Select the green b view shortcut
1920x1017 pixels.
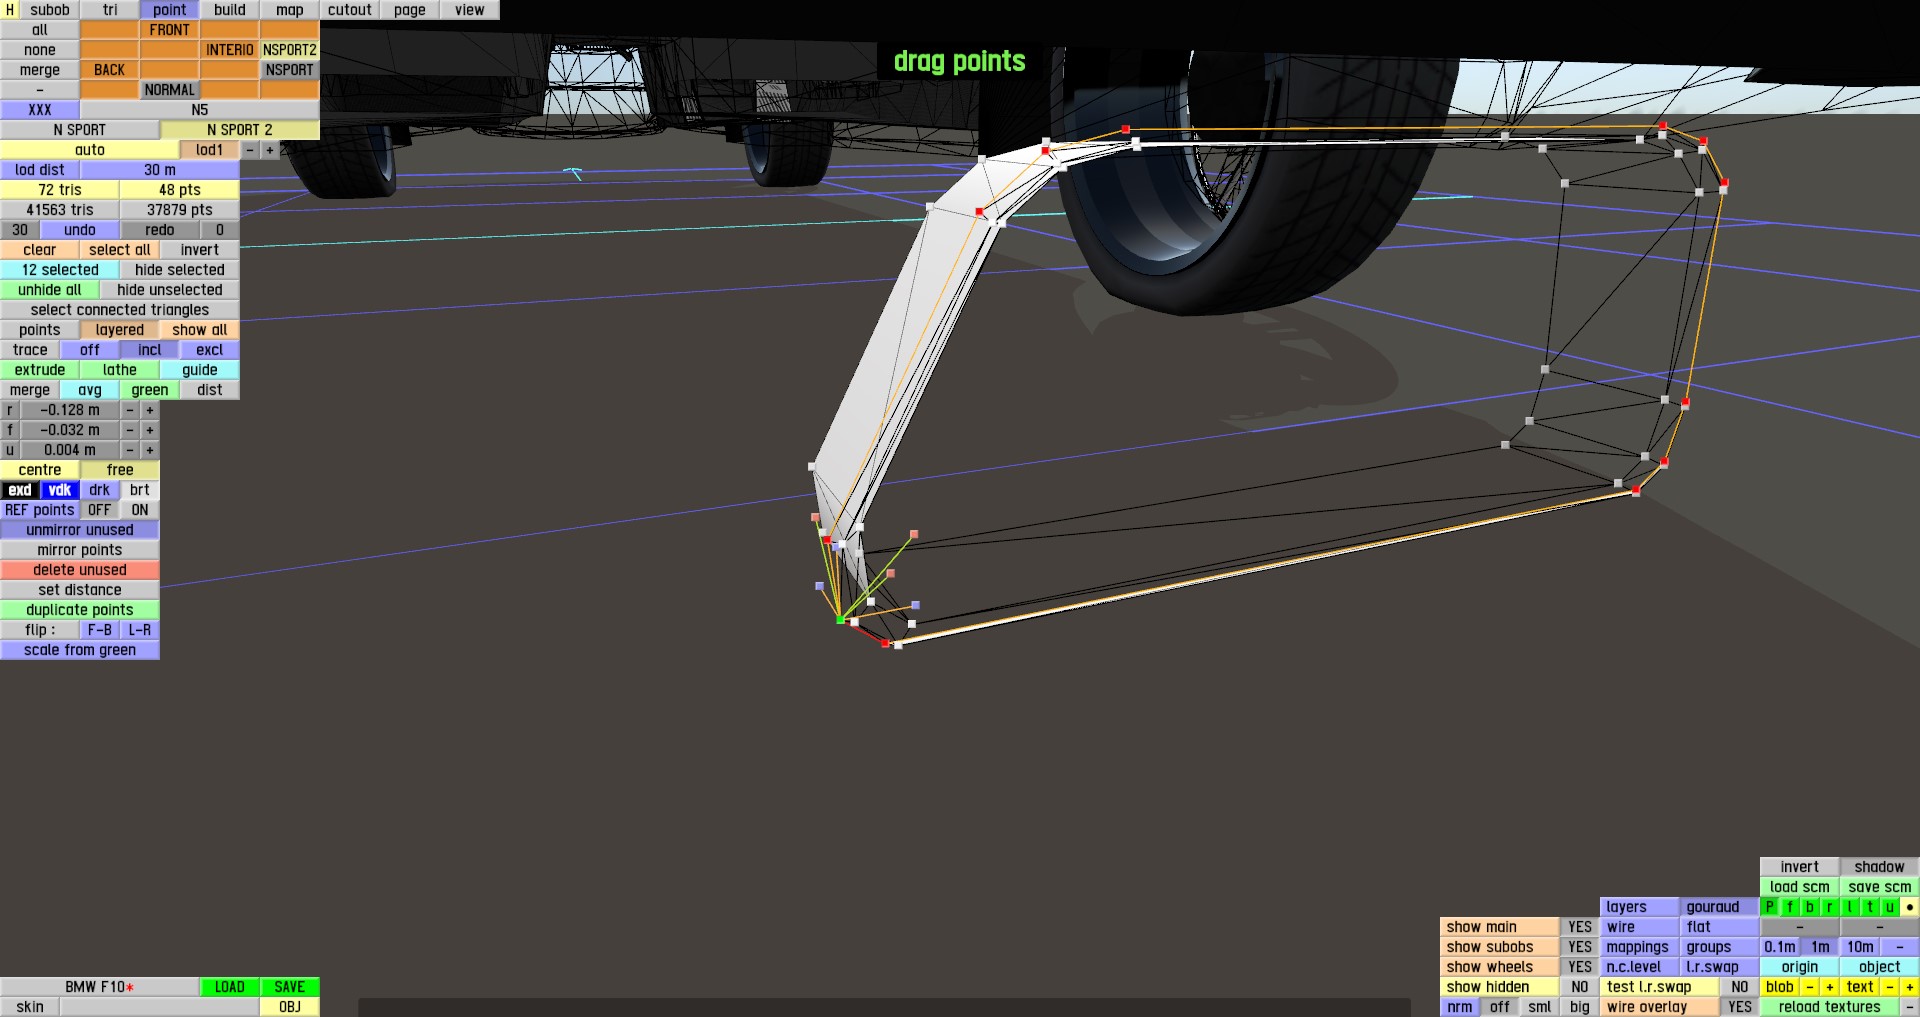(x=1810, y=907)
